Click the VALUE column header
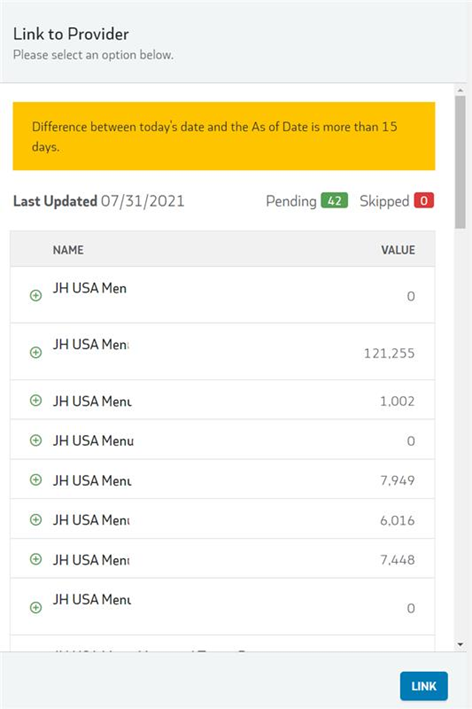The width and height of the screenshot is (472, 709). tap(398, 250)
